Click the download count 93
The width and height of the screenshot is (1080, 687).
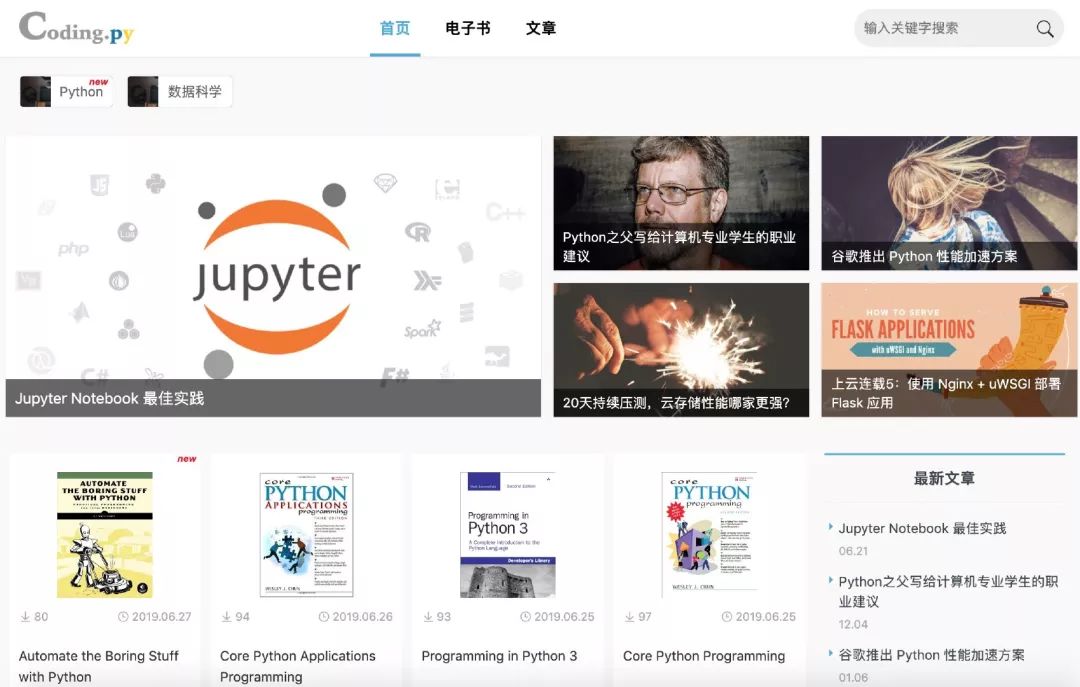tap(444, 617)
